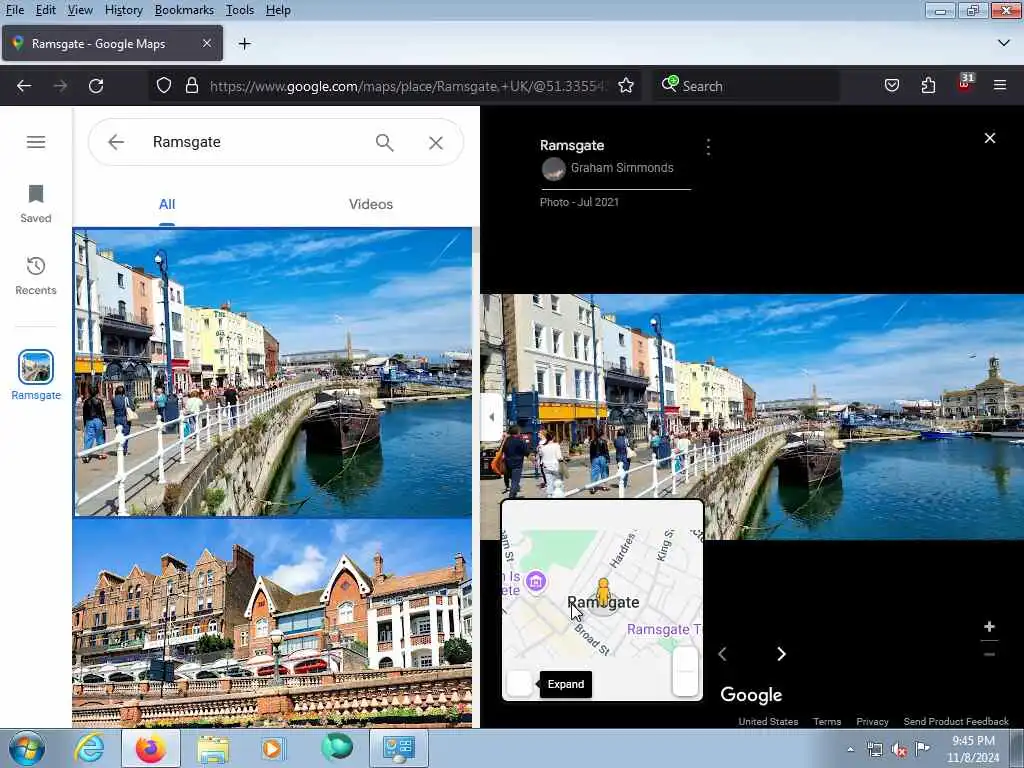Reload the current page

coord(96,86)
